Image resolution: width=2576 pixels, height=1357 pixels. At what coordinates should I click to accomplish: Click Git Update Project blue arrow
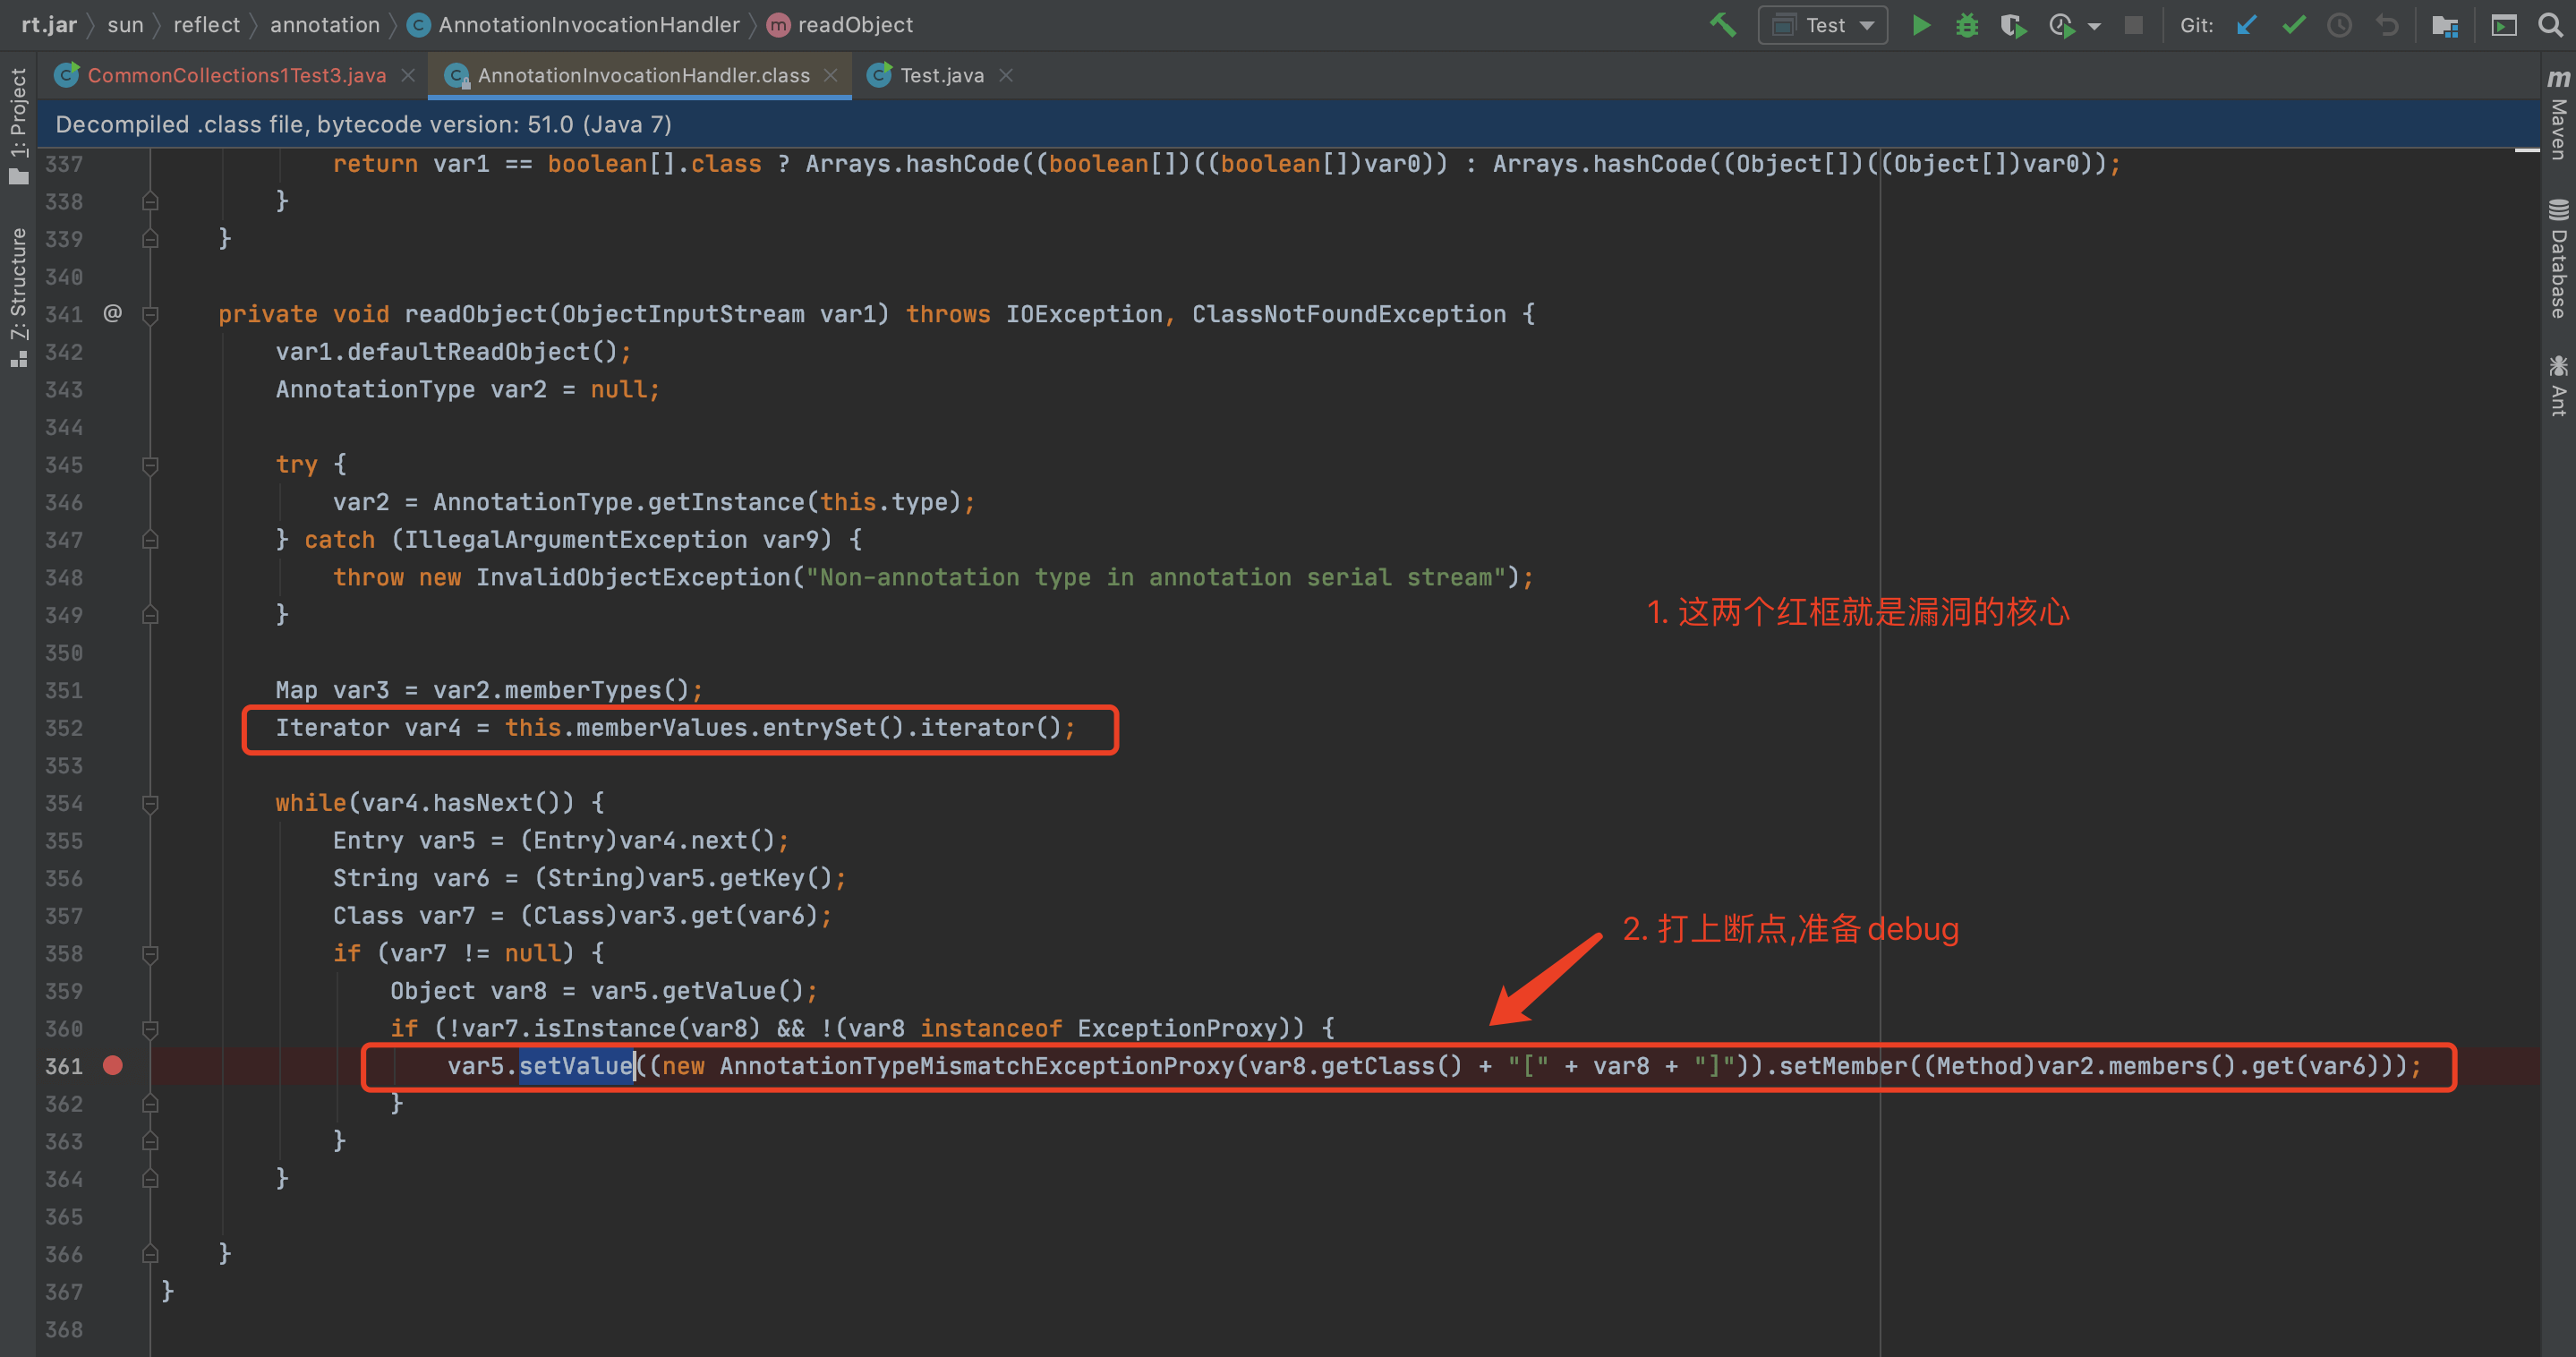[2247, 25]
